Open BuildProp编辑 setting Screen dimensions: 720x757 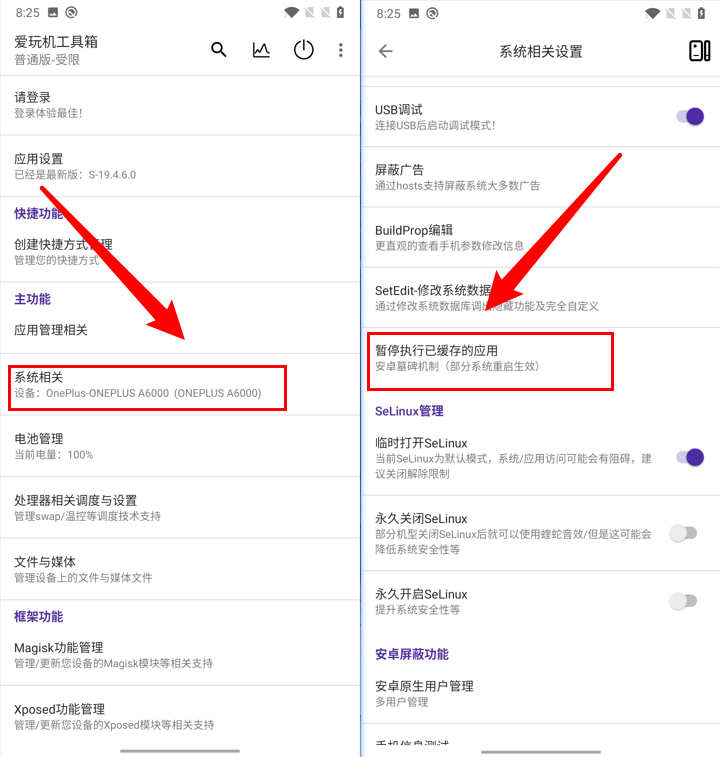coord(540,238)
